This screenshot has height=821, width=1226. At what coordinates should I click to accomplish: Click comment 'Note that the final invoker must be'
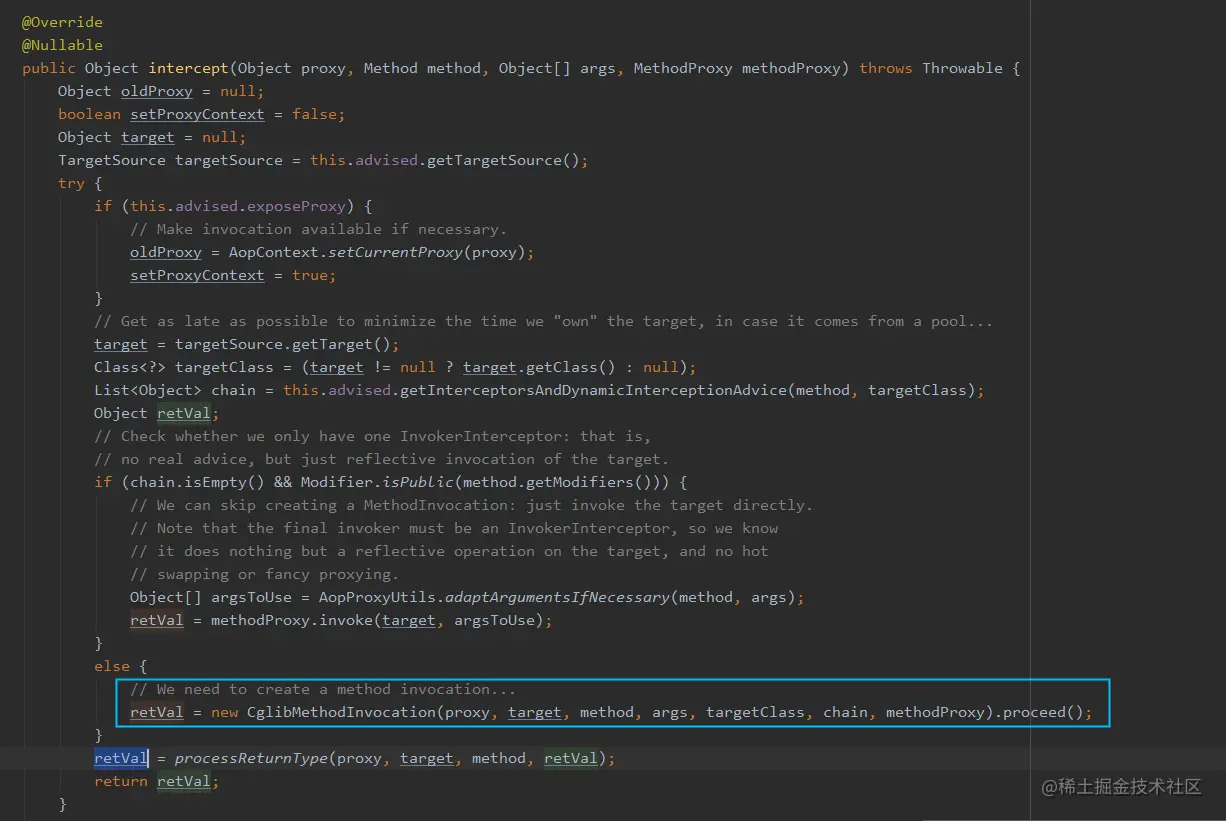point(454,528)
